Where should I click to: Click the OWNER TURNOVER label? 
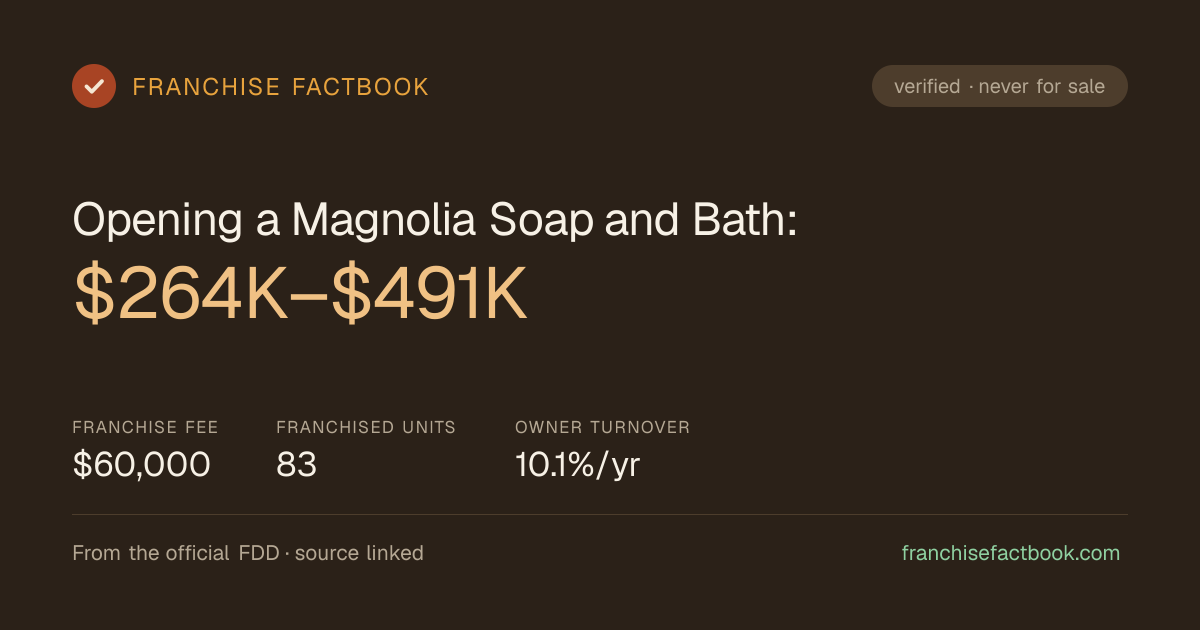tap(603, 427)
